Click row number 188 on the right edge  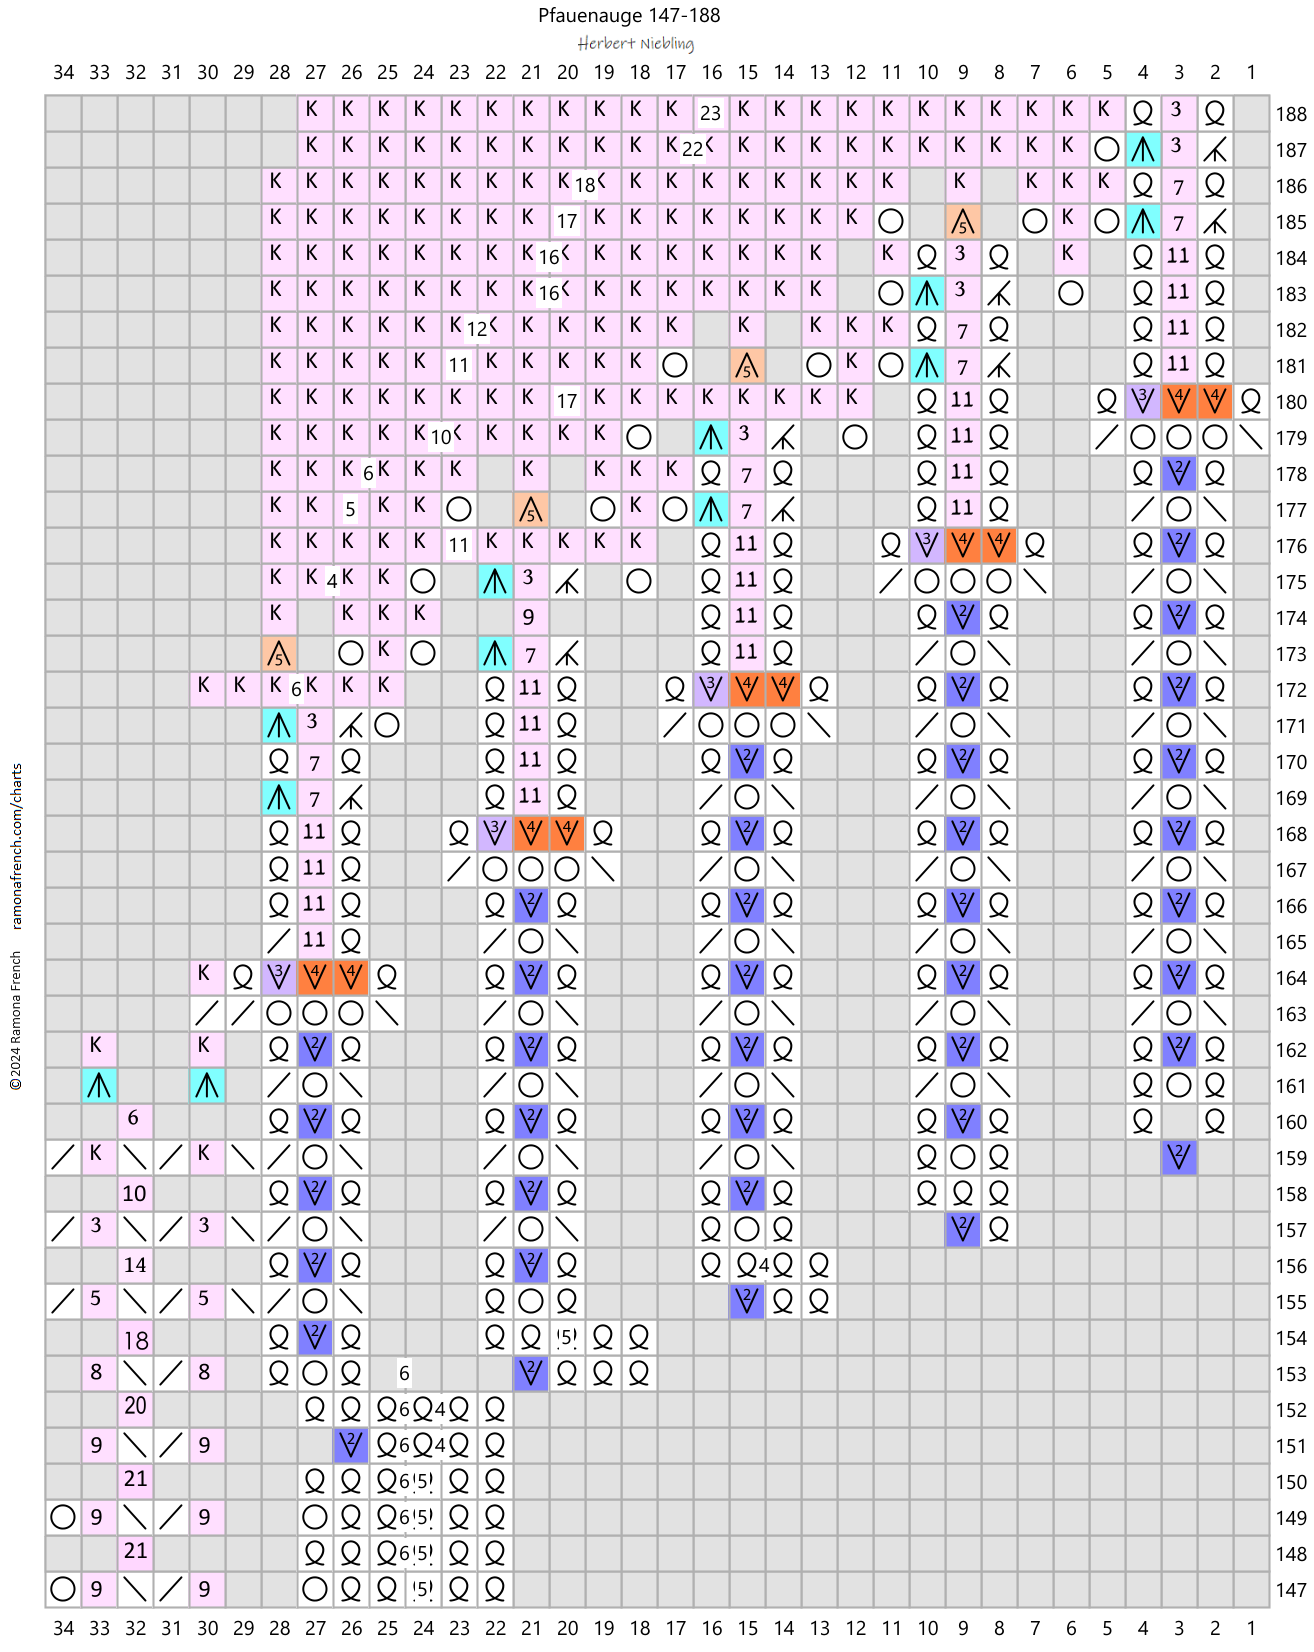tap(1290, 114)
